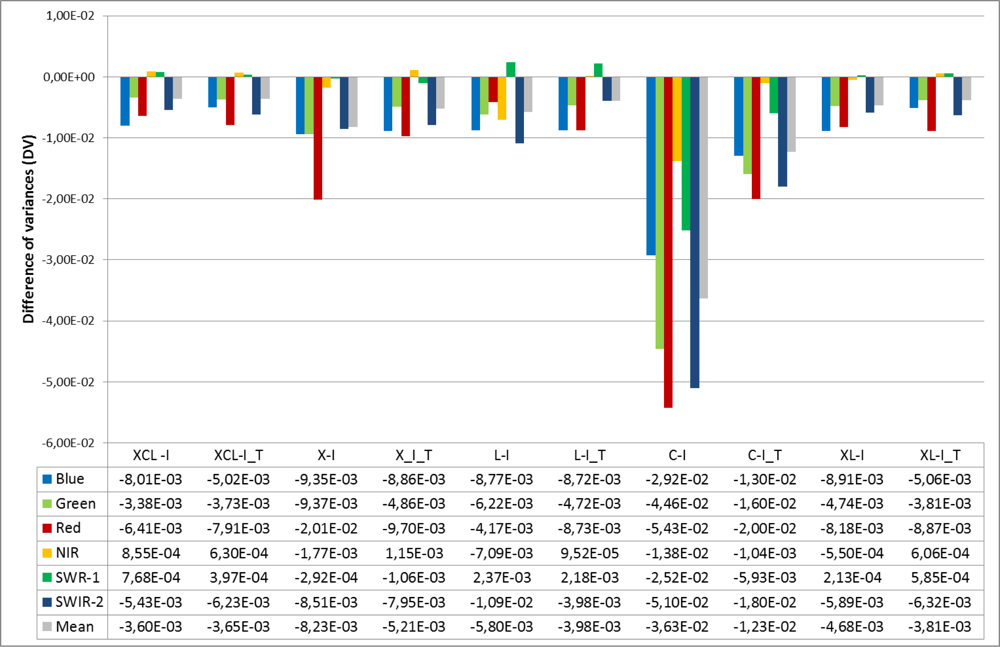Viewport: 1000px width, 647px height.
Task: Select the Red legend key square
Action: [47, 527]
